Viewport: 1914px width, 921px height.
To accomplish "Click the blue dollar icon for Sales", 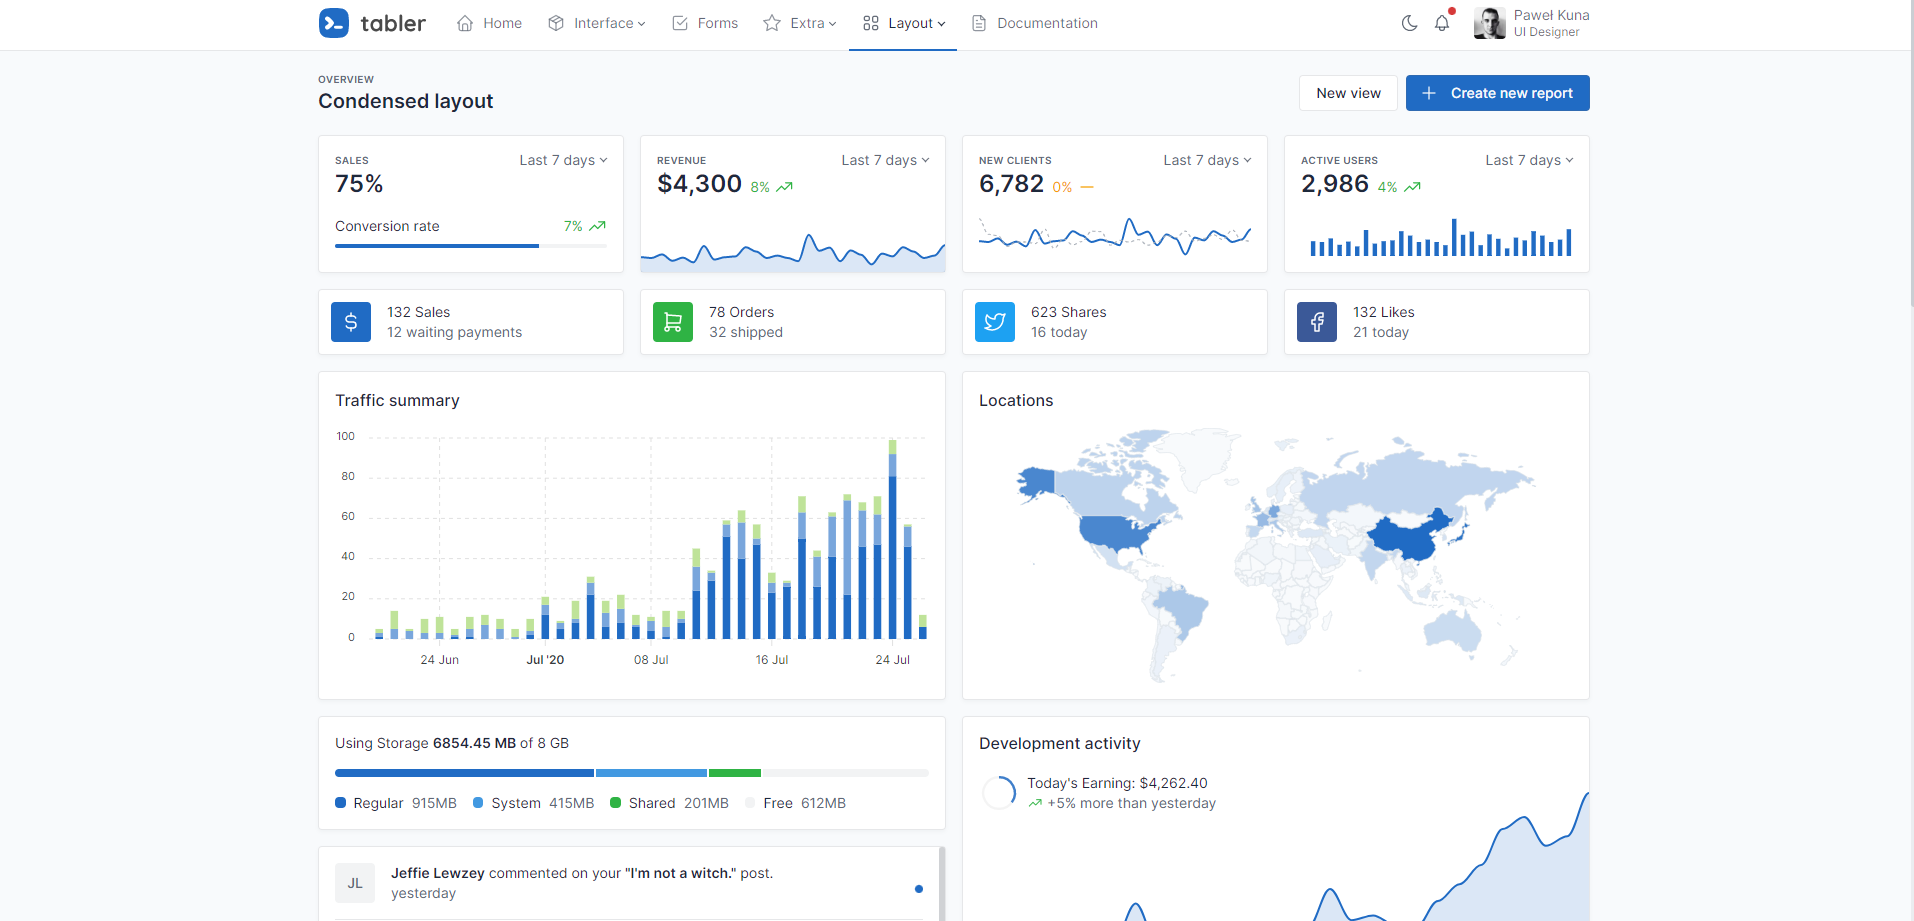I will (x=351, y=322).
